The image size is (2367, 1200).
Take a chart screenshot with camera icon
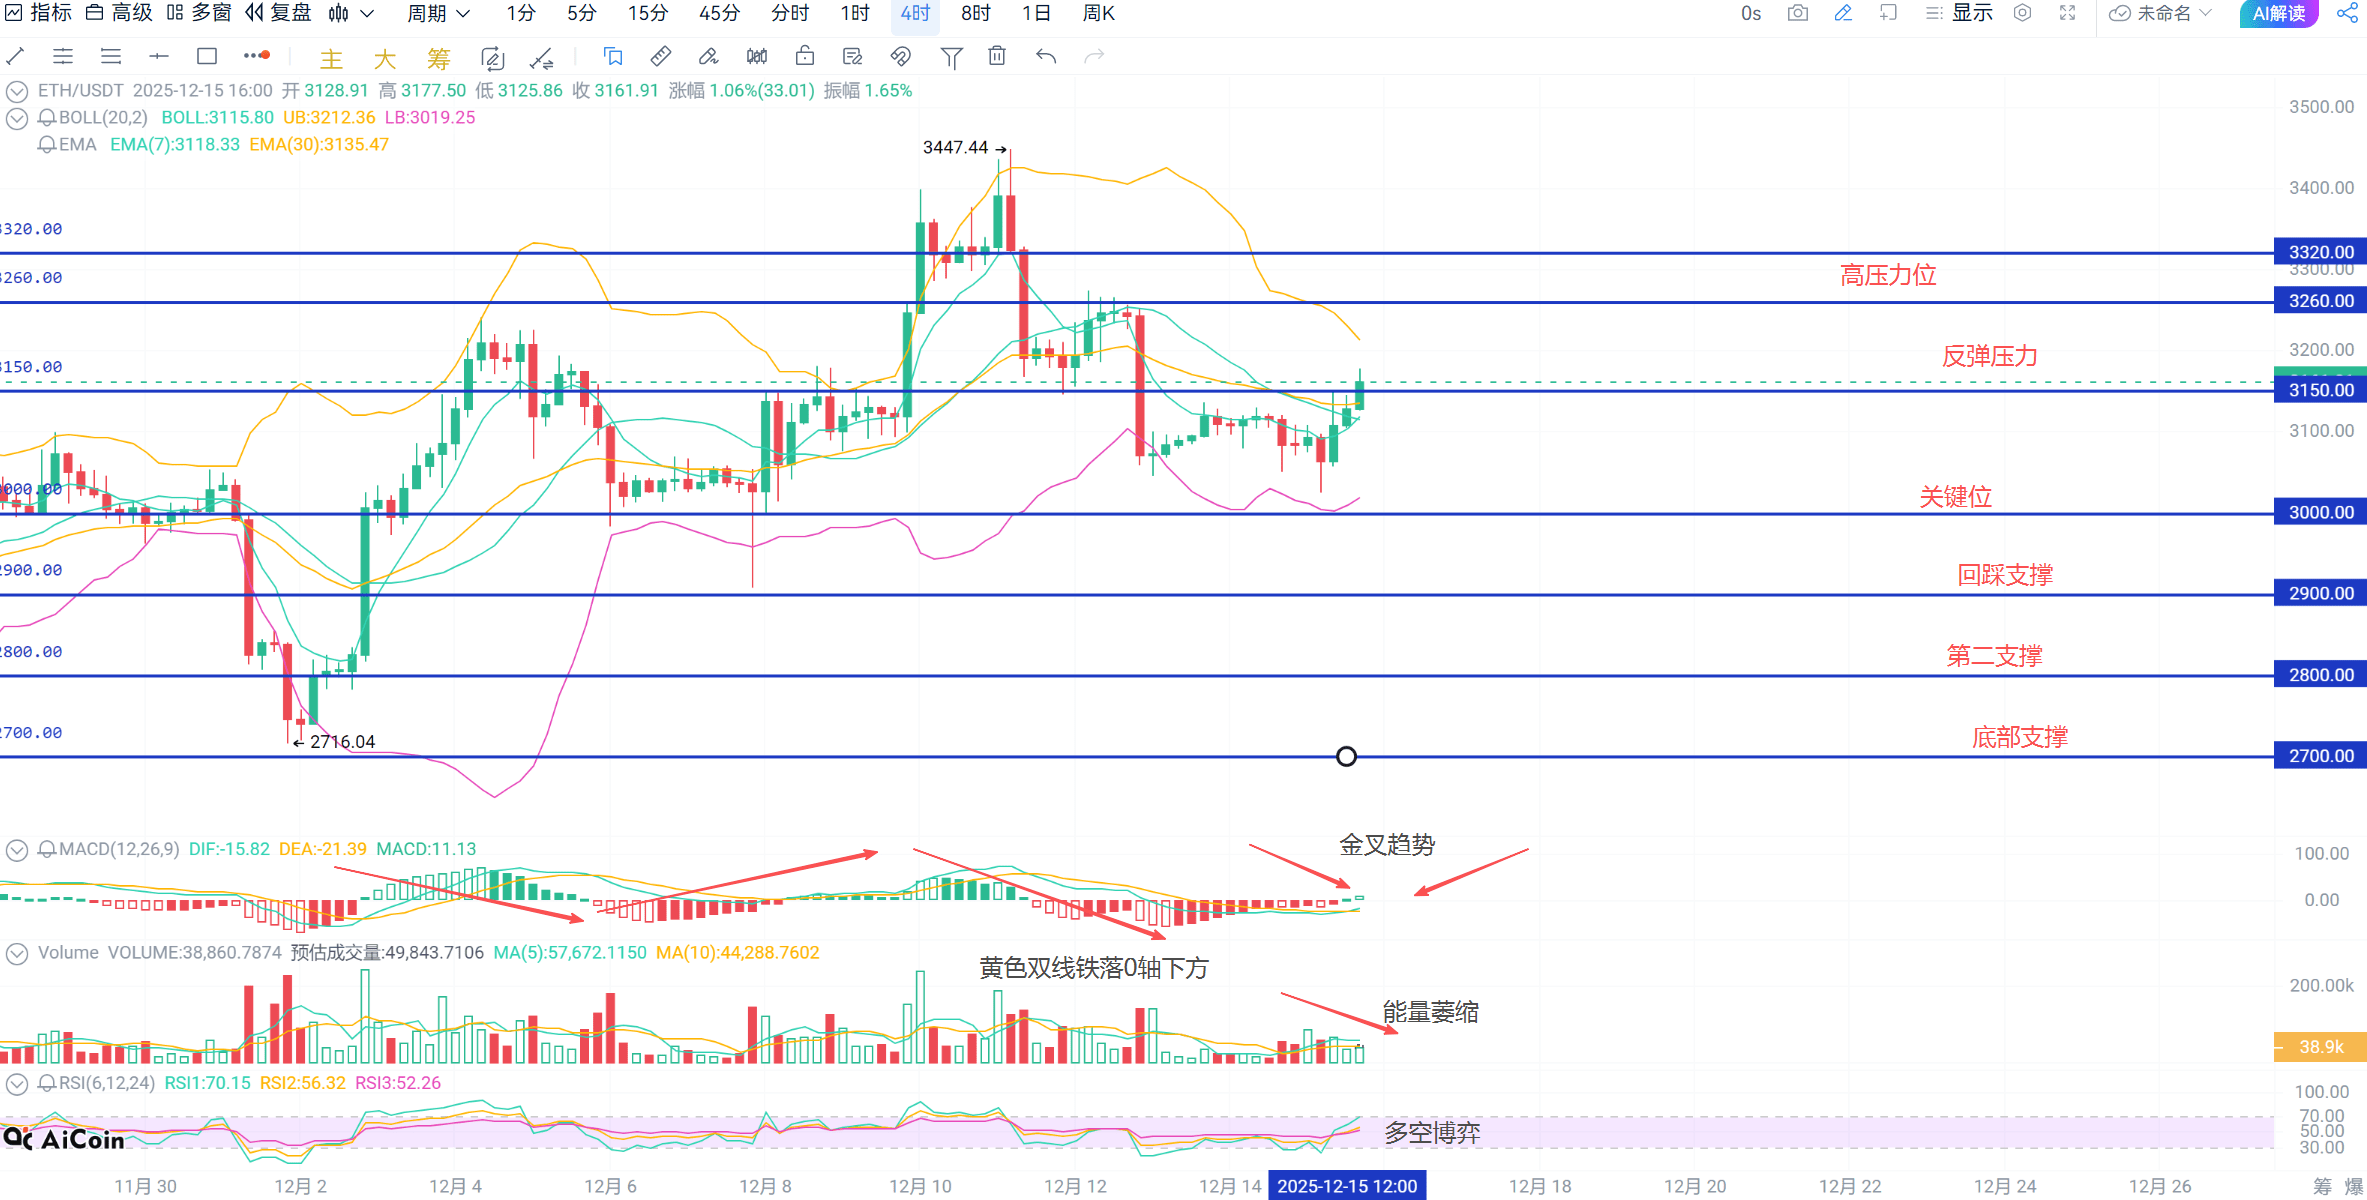coord(1797,13)
